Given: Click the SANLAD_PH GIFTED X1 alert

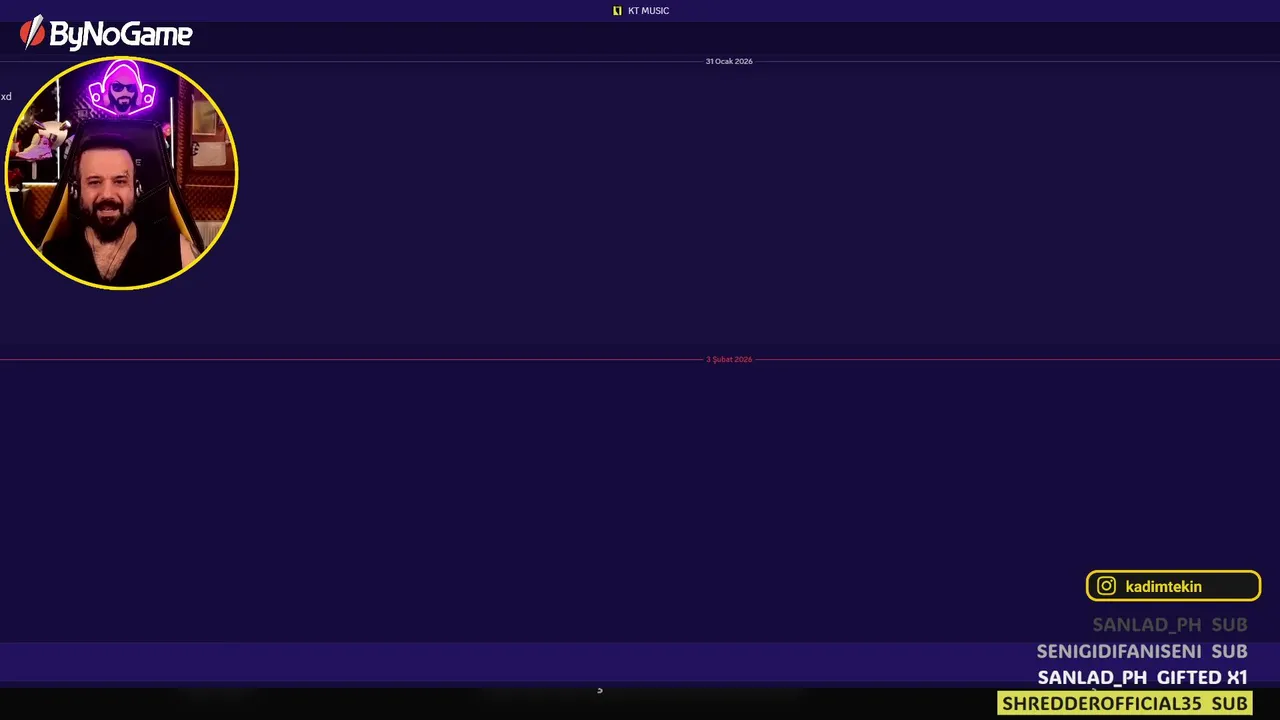Looking at the screenshot, I should tap(1142, 678).
